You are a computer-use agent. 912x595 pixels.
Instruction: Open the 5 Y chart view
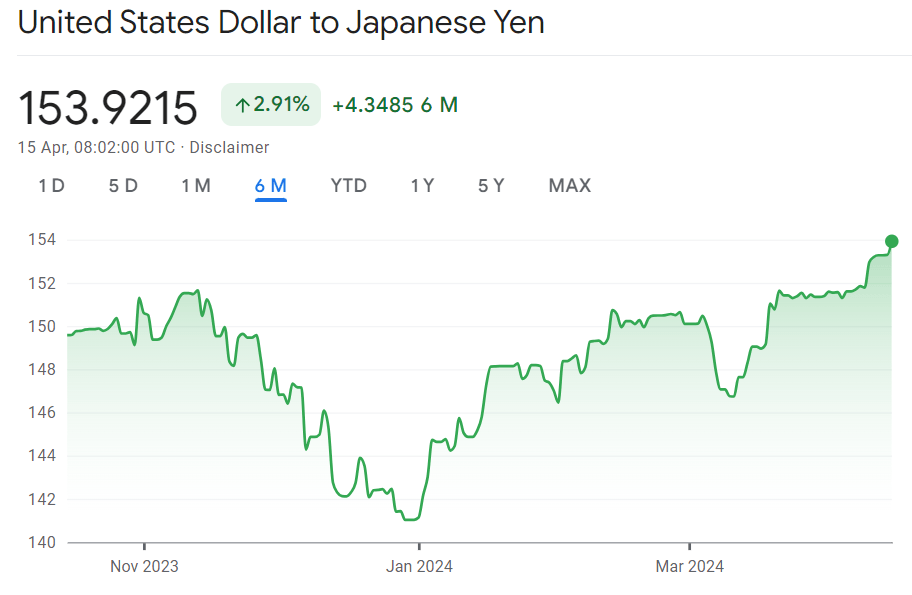point(491,186)
